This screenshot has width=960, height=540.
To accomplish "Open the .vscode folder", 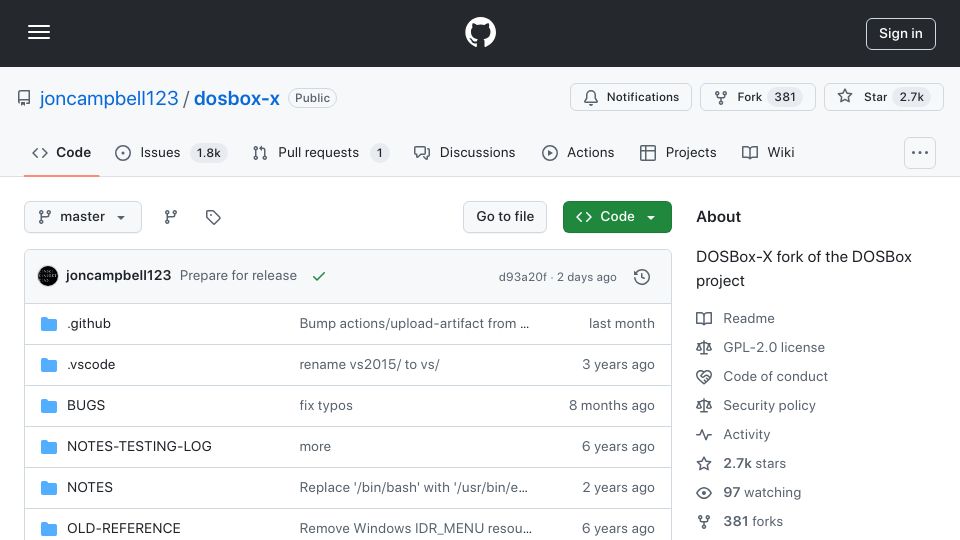I will tap(91, 364).
